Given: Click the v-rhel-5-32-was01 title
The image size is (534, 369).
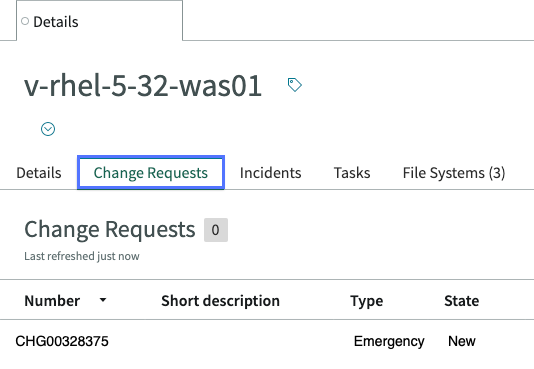Looking at the screenshot, I should pyautogui.click(x=143, y=85).
